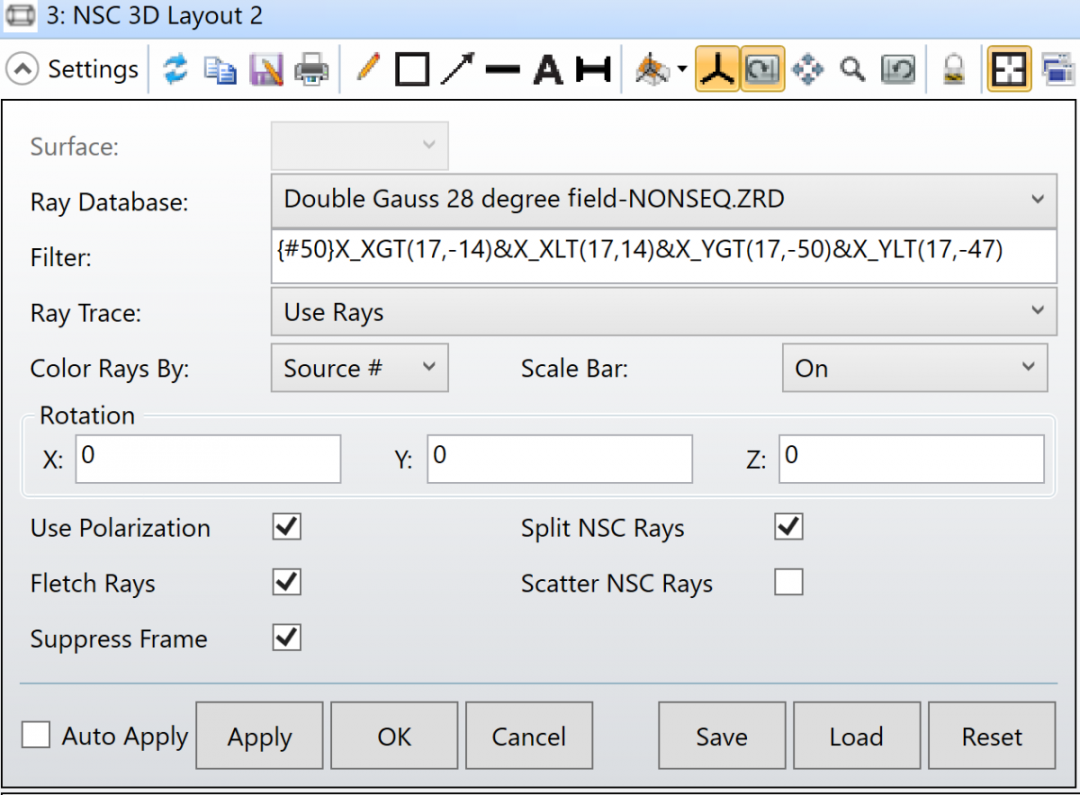Click the lock window icon

point(954,70)
